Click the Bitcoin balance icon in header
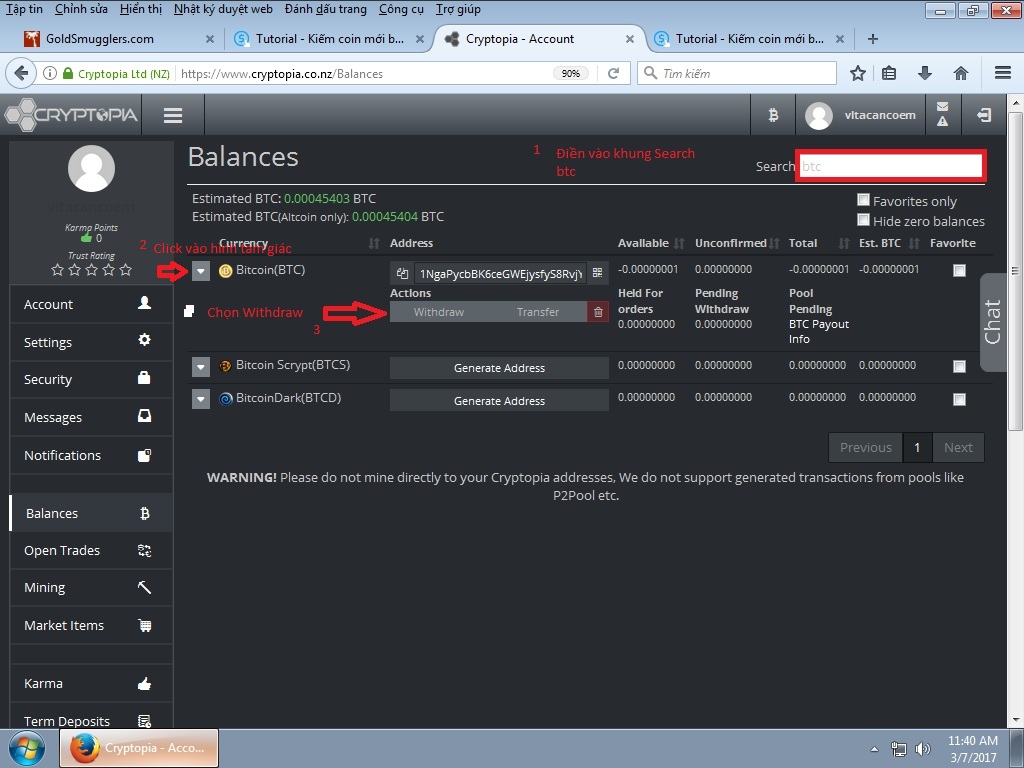This screenshot has height=768, width=1024. point(773,115)
